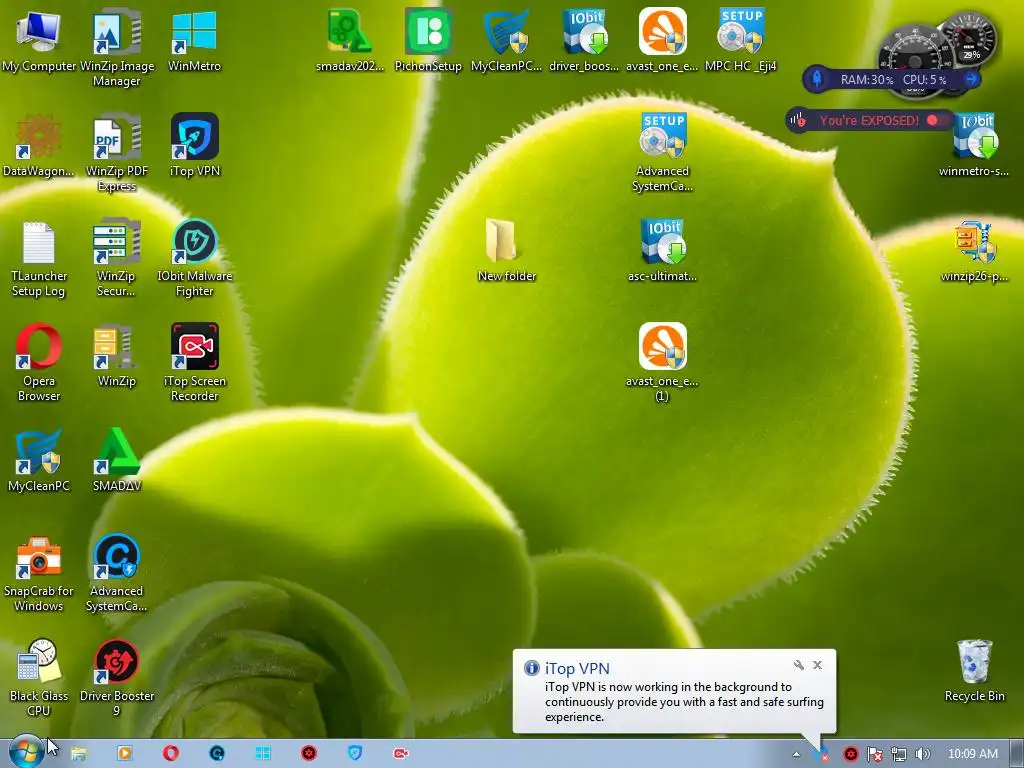
Task: Launch SMADAV desktop shortcut
Action: (116, 460)
